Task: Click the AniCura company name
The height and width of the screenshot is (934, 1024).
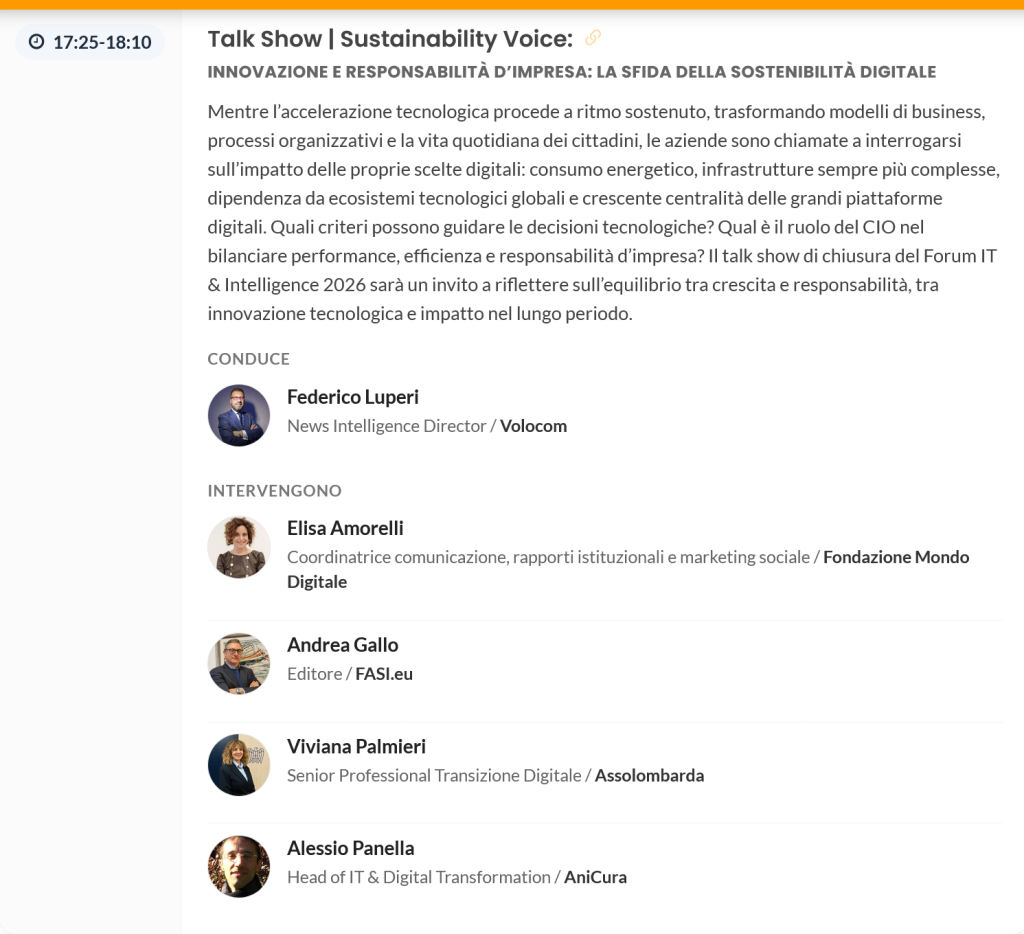Action: (x=595, y=877)
